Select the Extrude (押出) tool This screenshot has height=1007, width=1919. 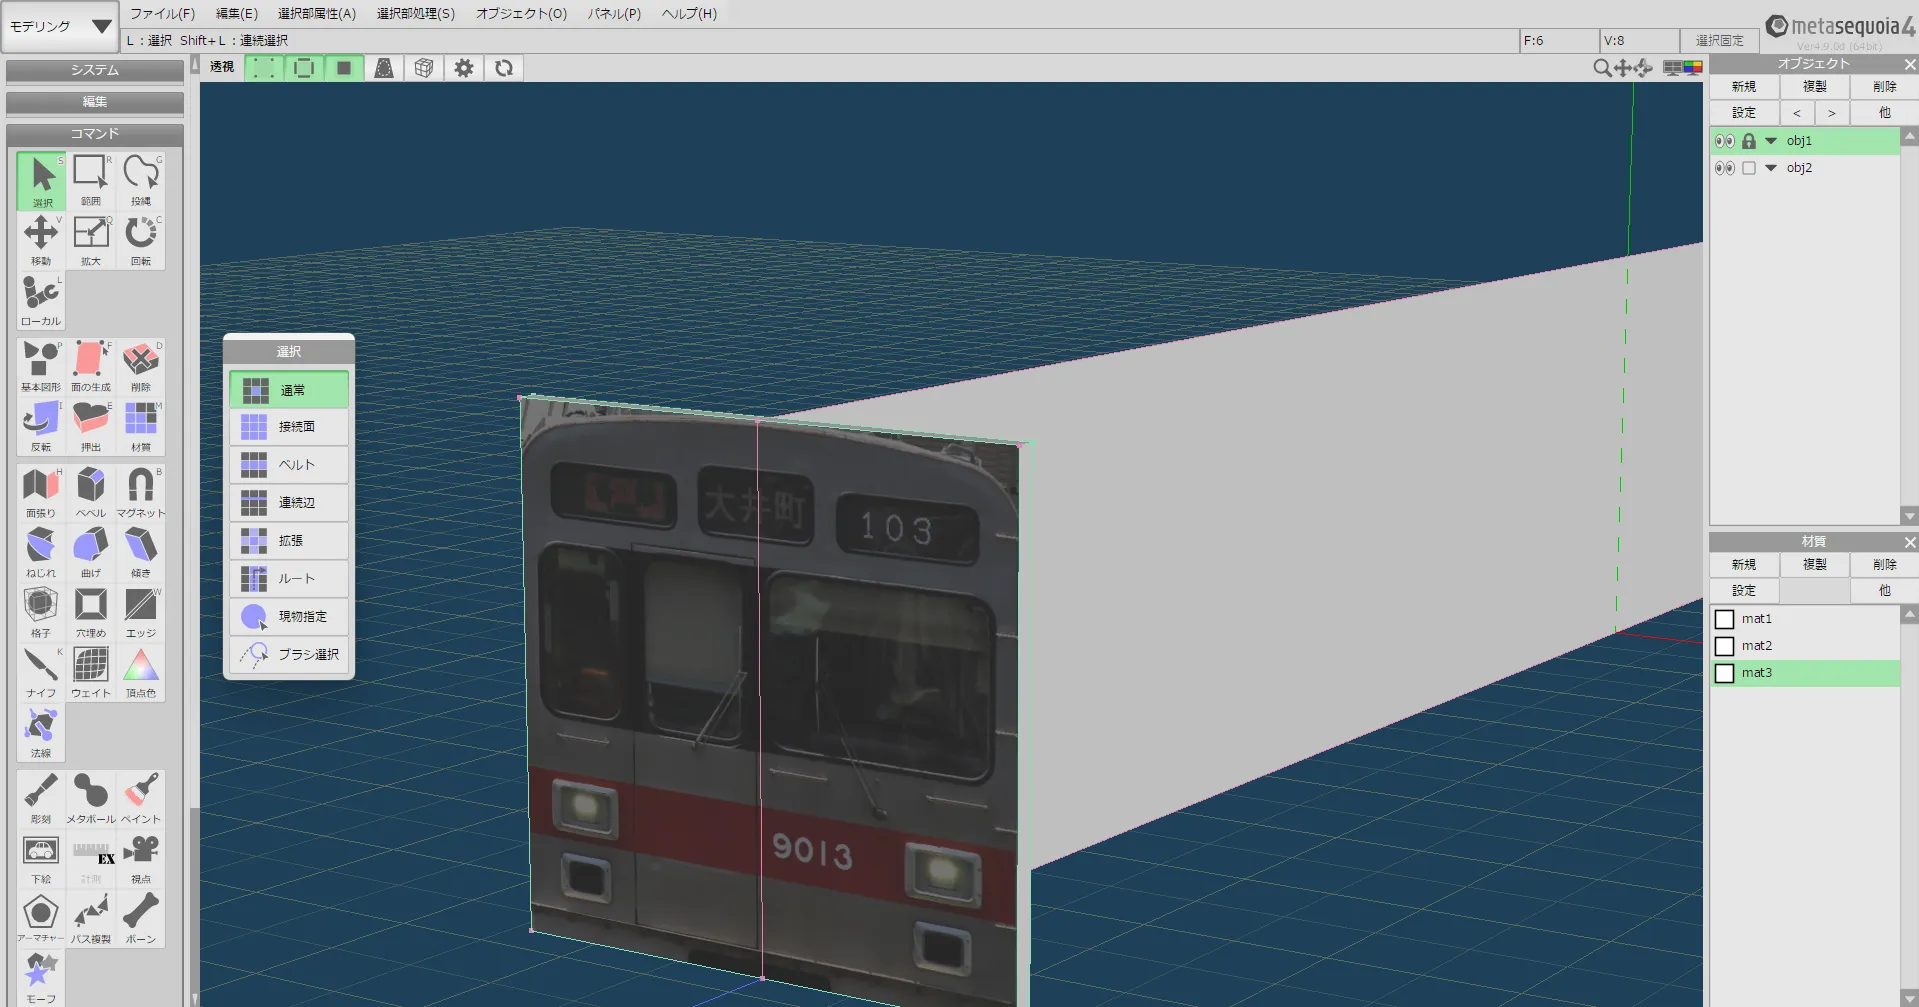click(91, 426)
